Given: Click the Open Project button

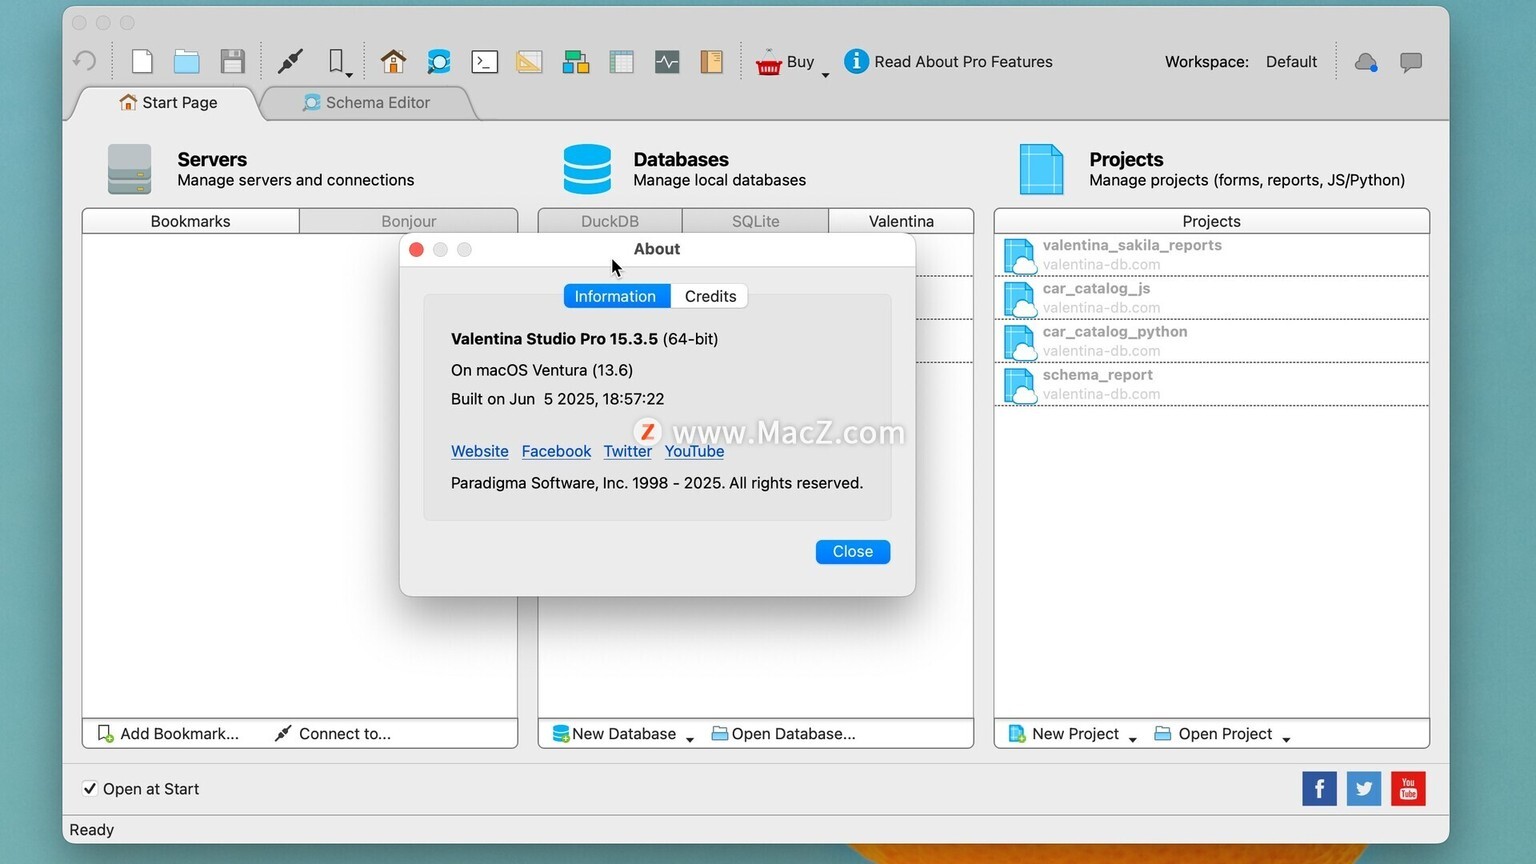Looking at the screenshot, I should coord(1213,733).
